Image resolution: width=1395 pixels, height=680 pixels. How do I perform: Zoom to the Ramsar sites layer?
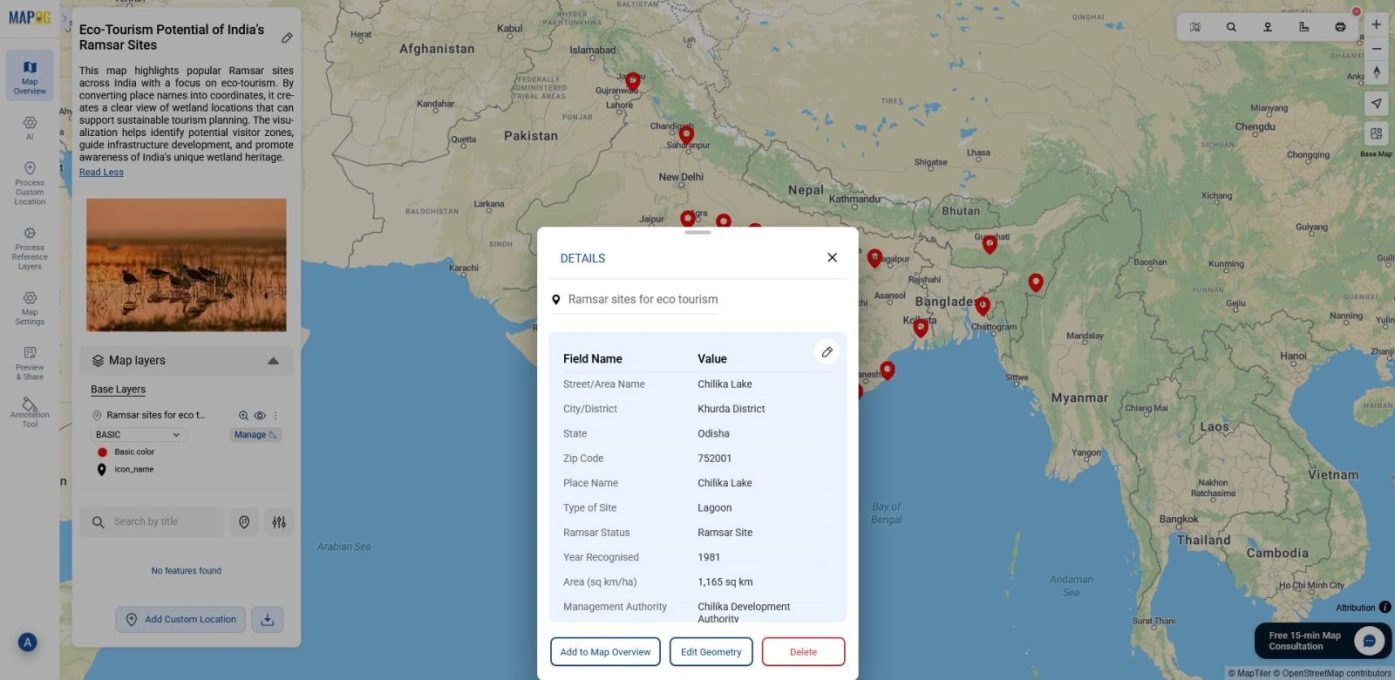tap(243, 415)
